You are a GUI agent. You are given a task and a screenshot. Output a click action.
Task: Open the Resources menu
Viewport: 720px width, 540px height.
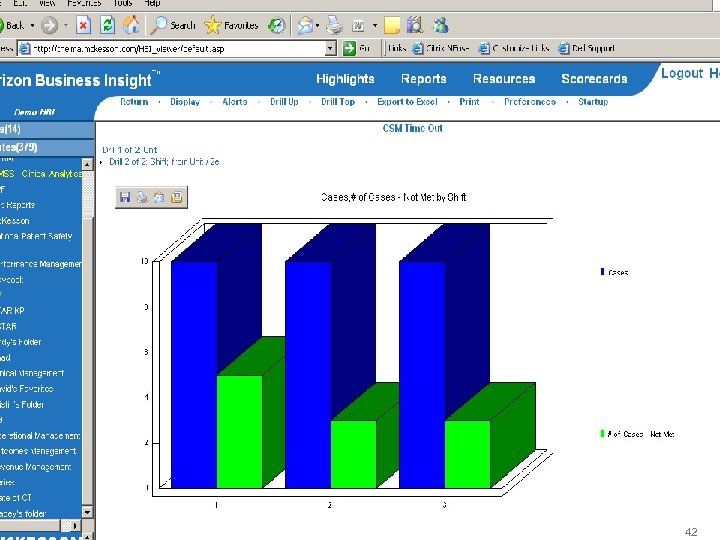(504, 79)
